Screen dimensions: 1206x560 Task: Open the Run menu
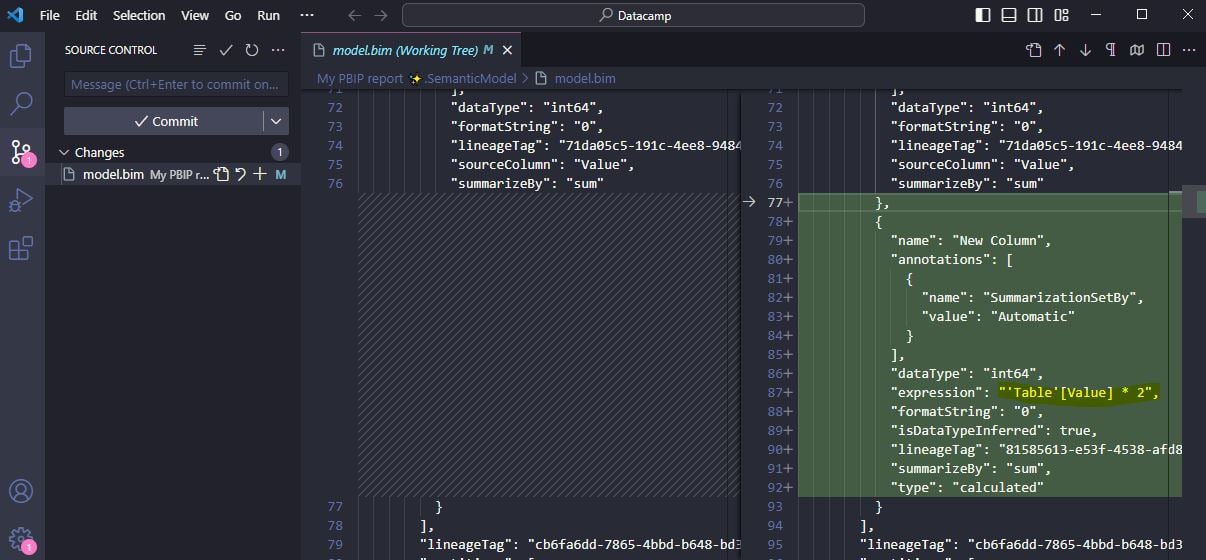(268, 15)
